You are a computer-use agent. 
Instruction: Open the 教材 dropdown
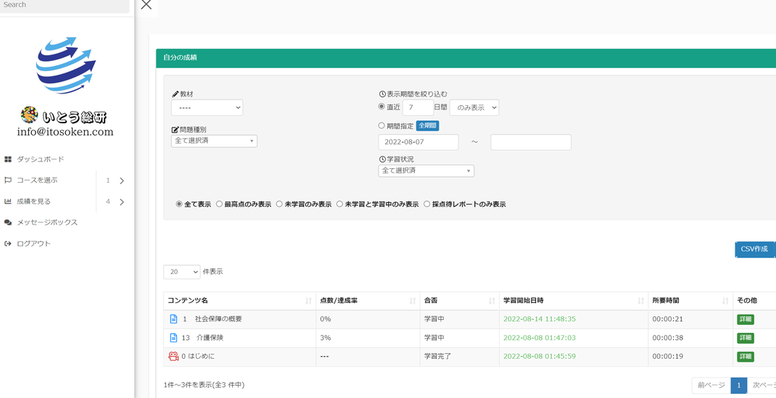tap(207, 107)
